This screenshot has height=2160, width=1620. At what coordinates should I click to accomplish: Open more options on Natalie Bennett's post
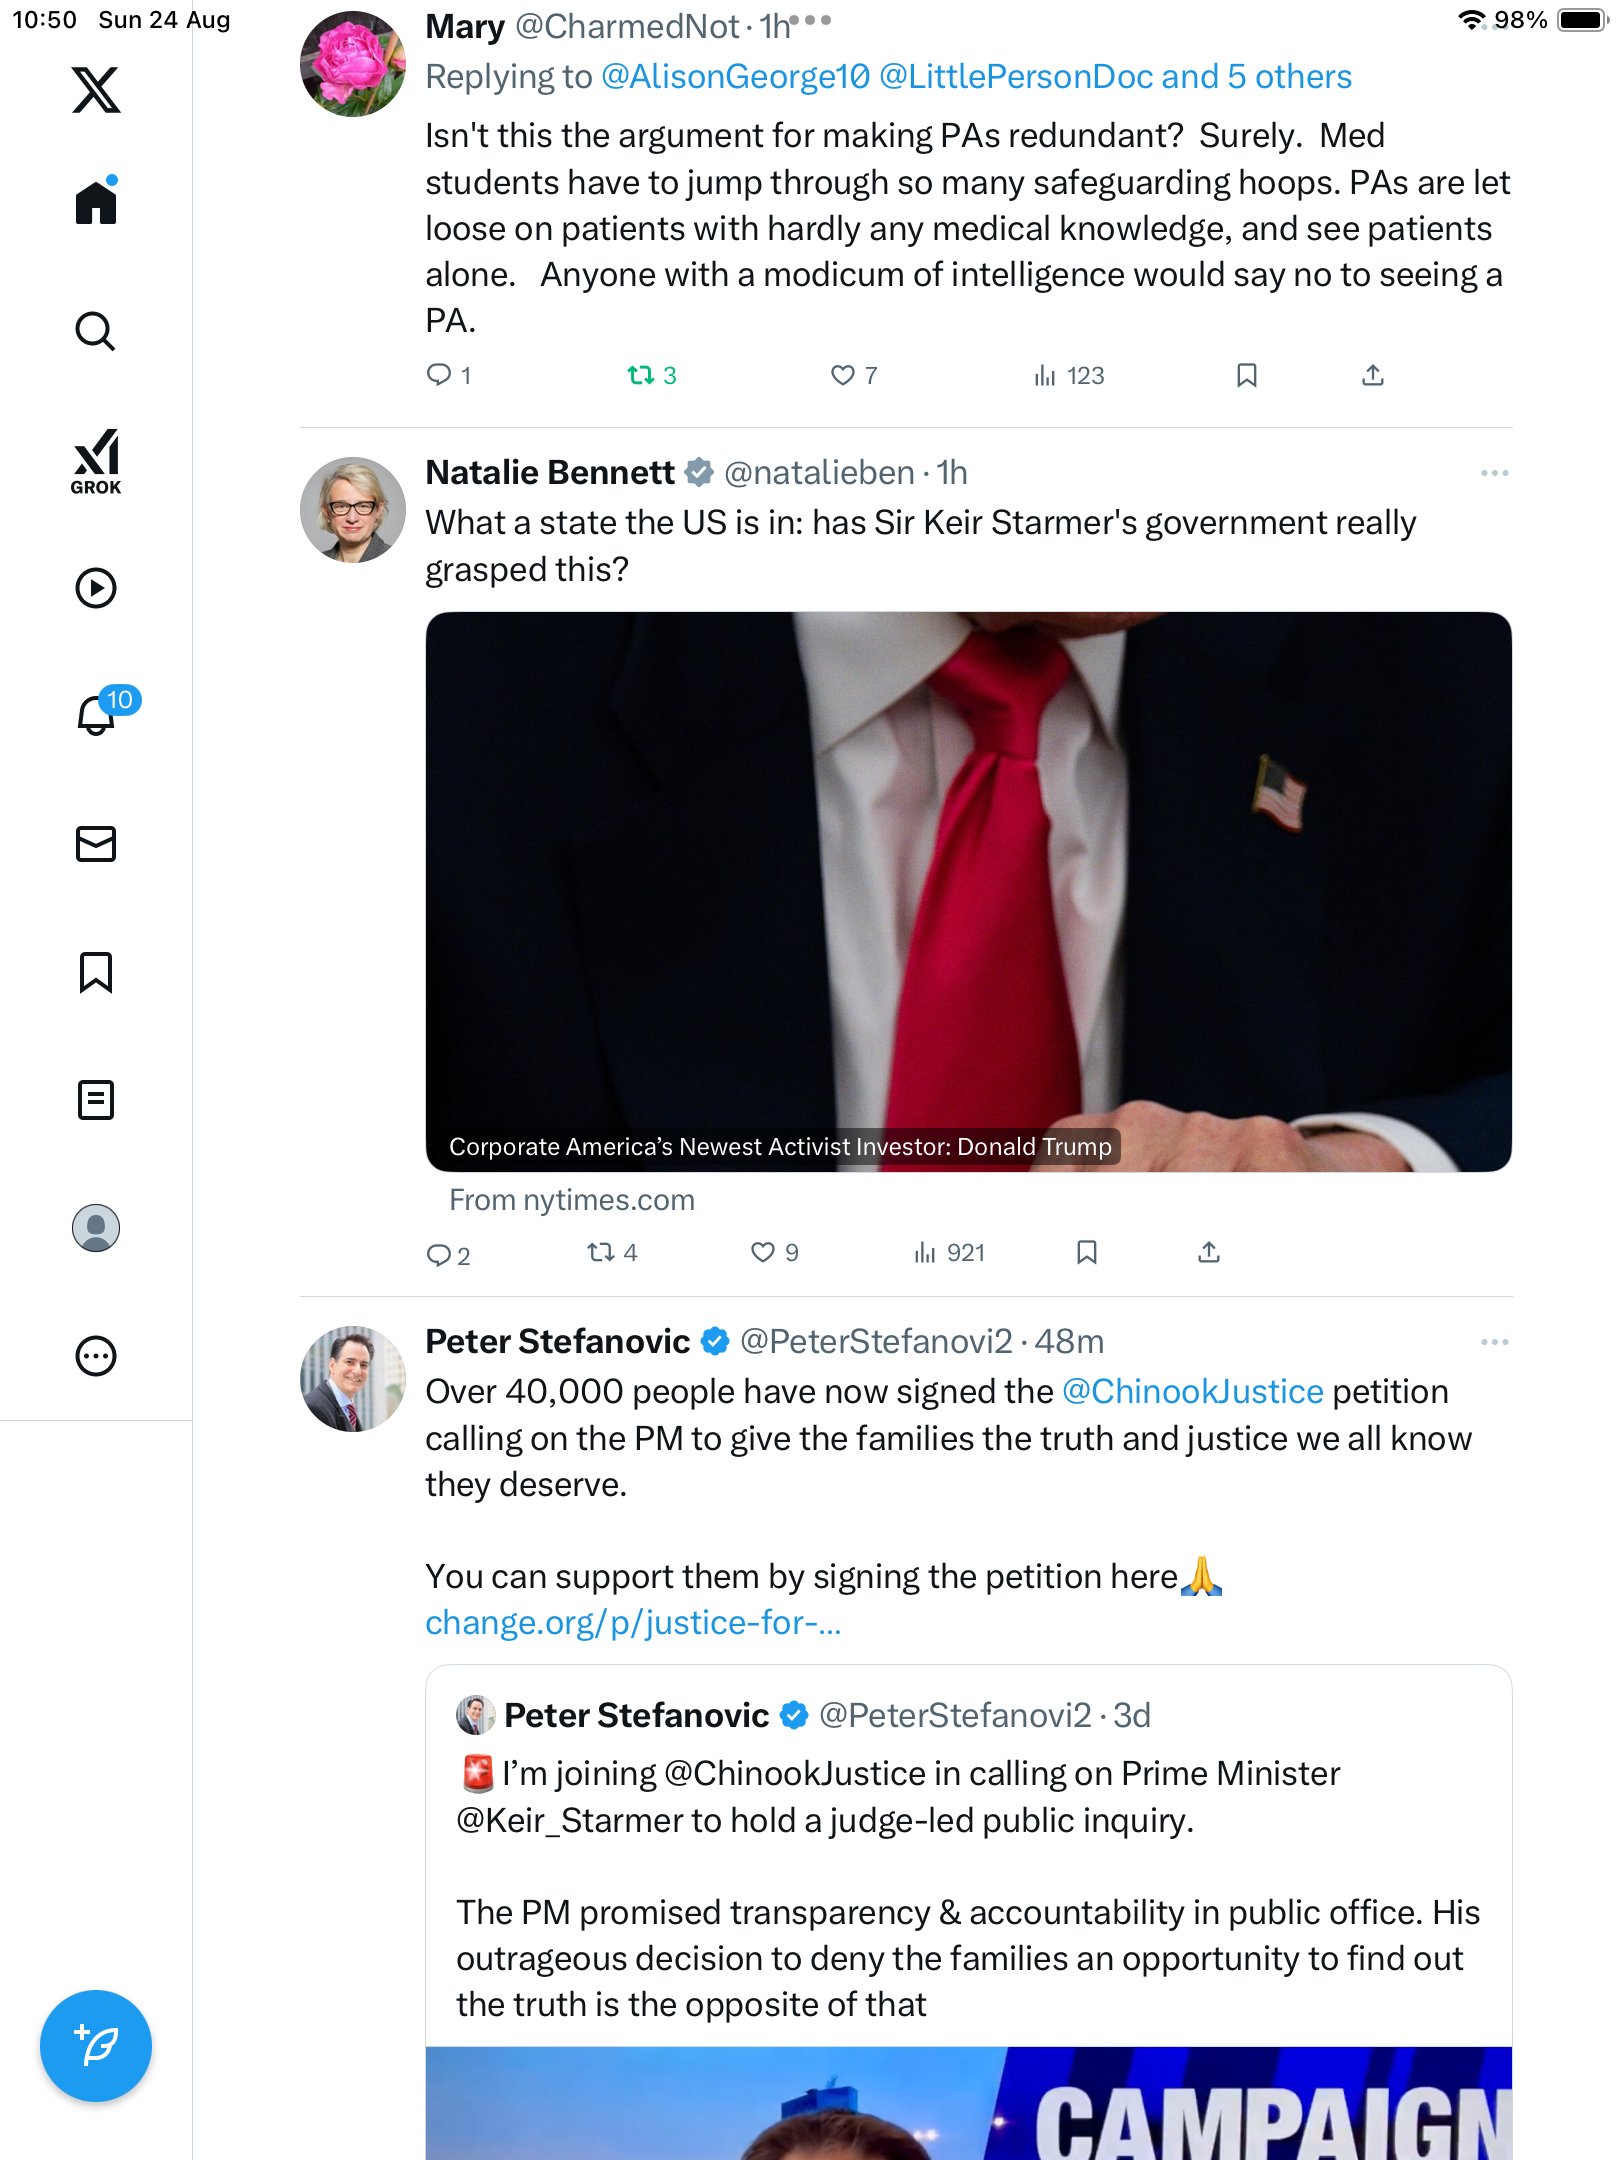(1494, 473)
